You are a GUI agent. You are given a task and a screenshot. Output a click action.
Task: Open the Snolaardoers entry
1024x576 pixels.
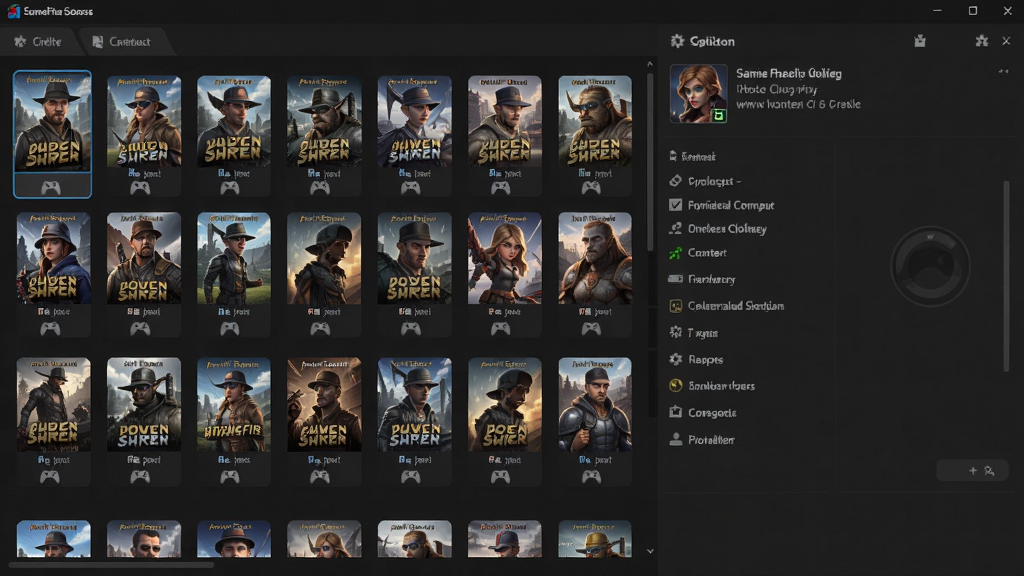pyautogui.click(x=721, y=386)
